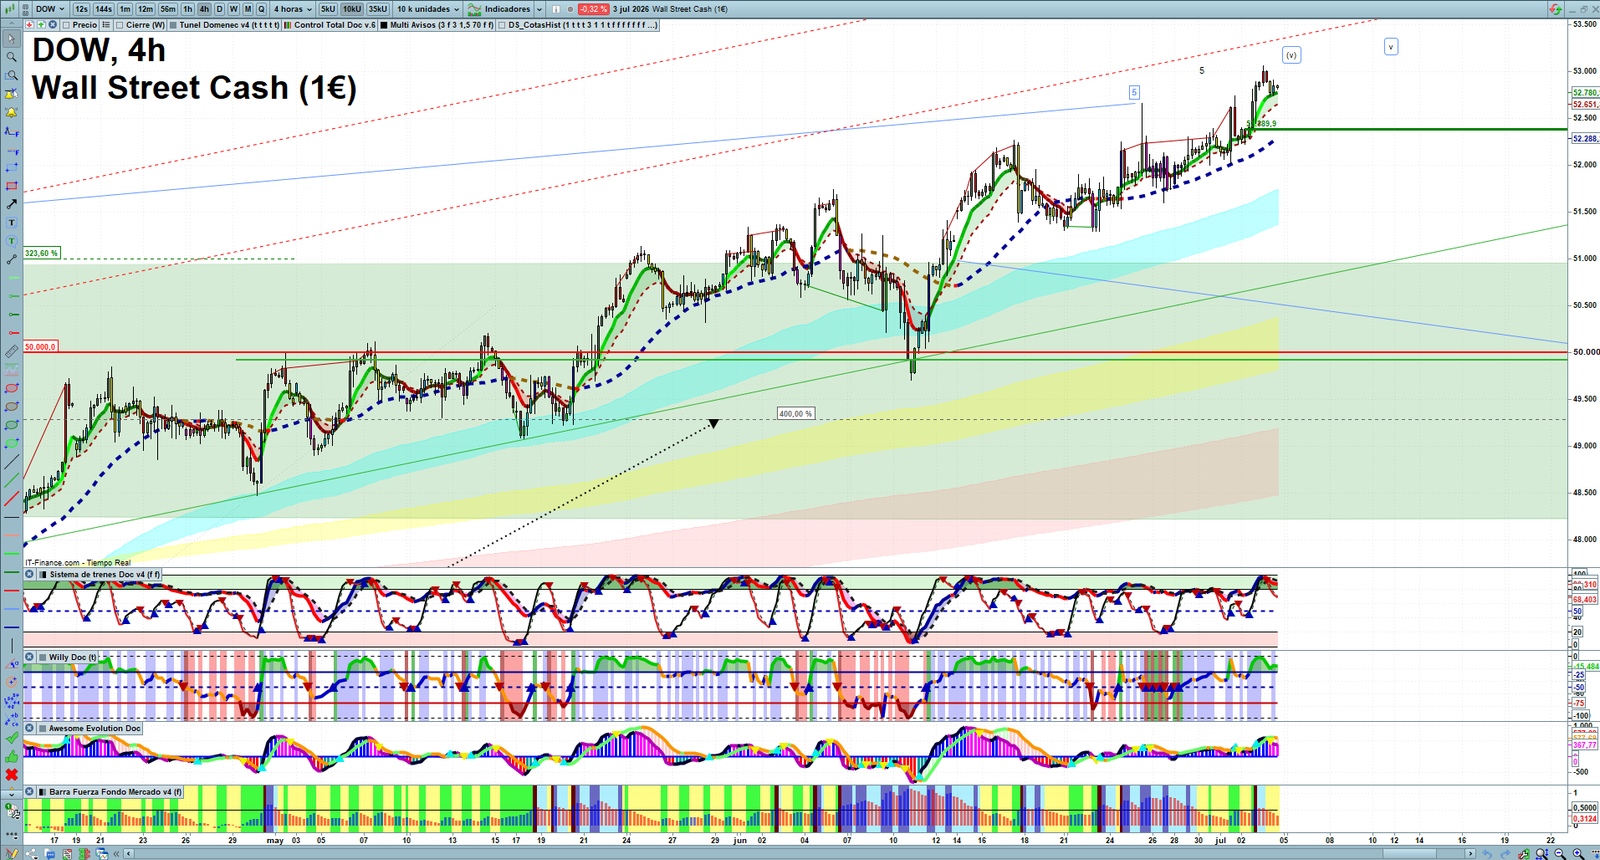Select the W weekly timeframe
This screenshot has width=1600, height=860.
[x=233, y=9]
